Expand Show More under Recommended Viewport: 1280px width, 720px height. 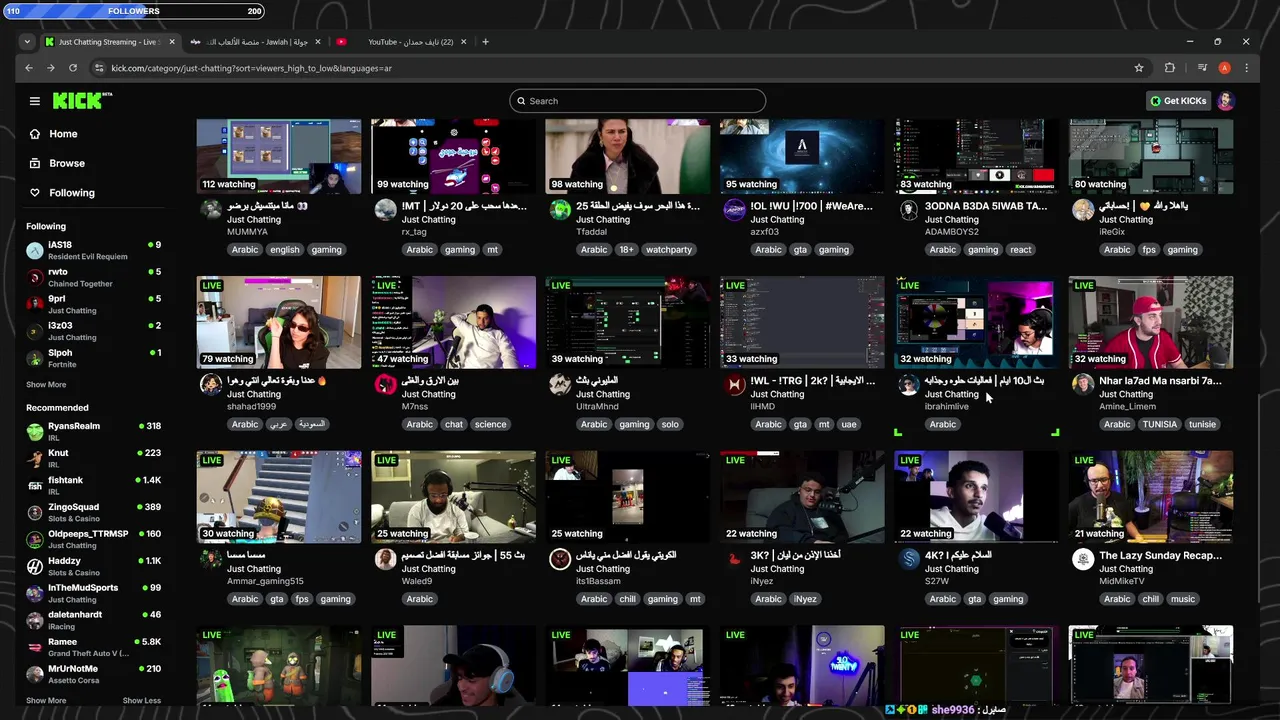pos(46,701)
